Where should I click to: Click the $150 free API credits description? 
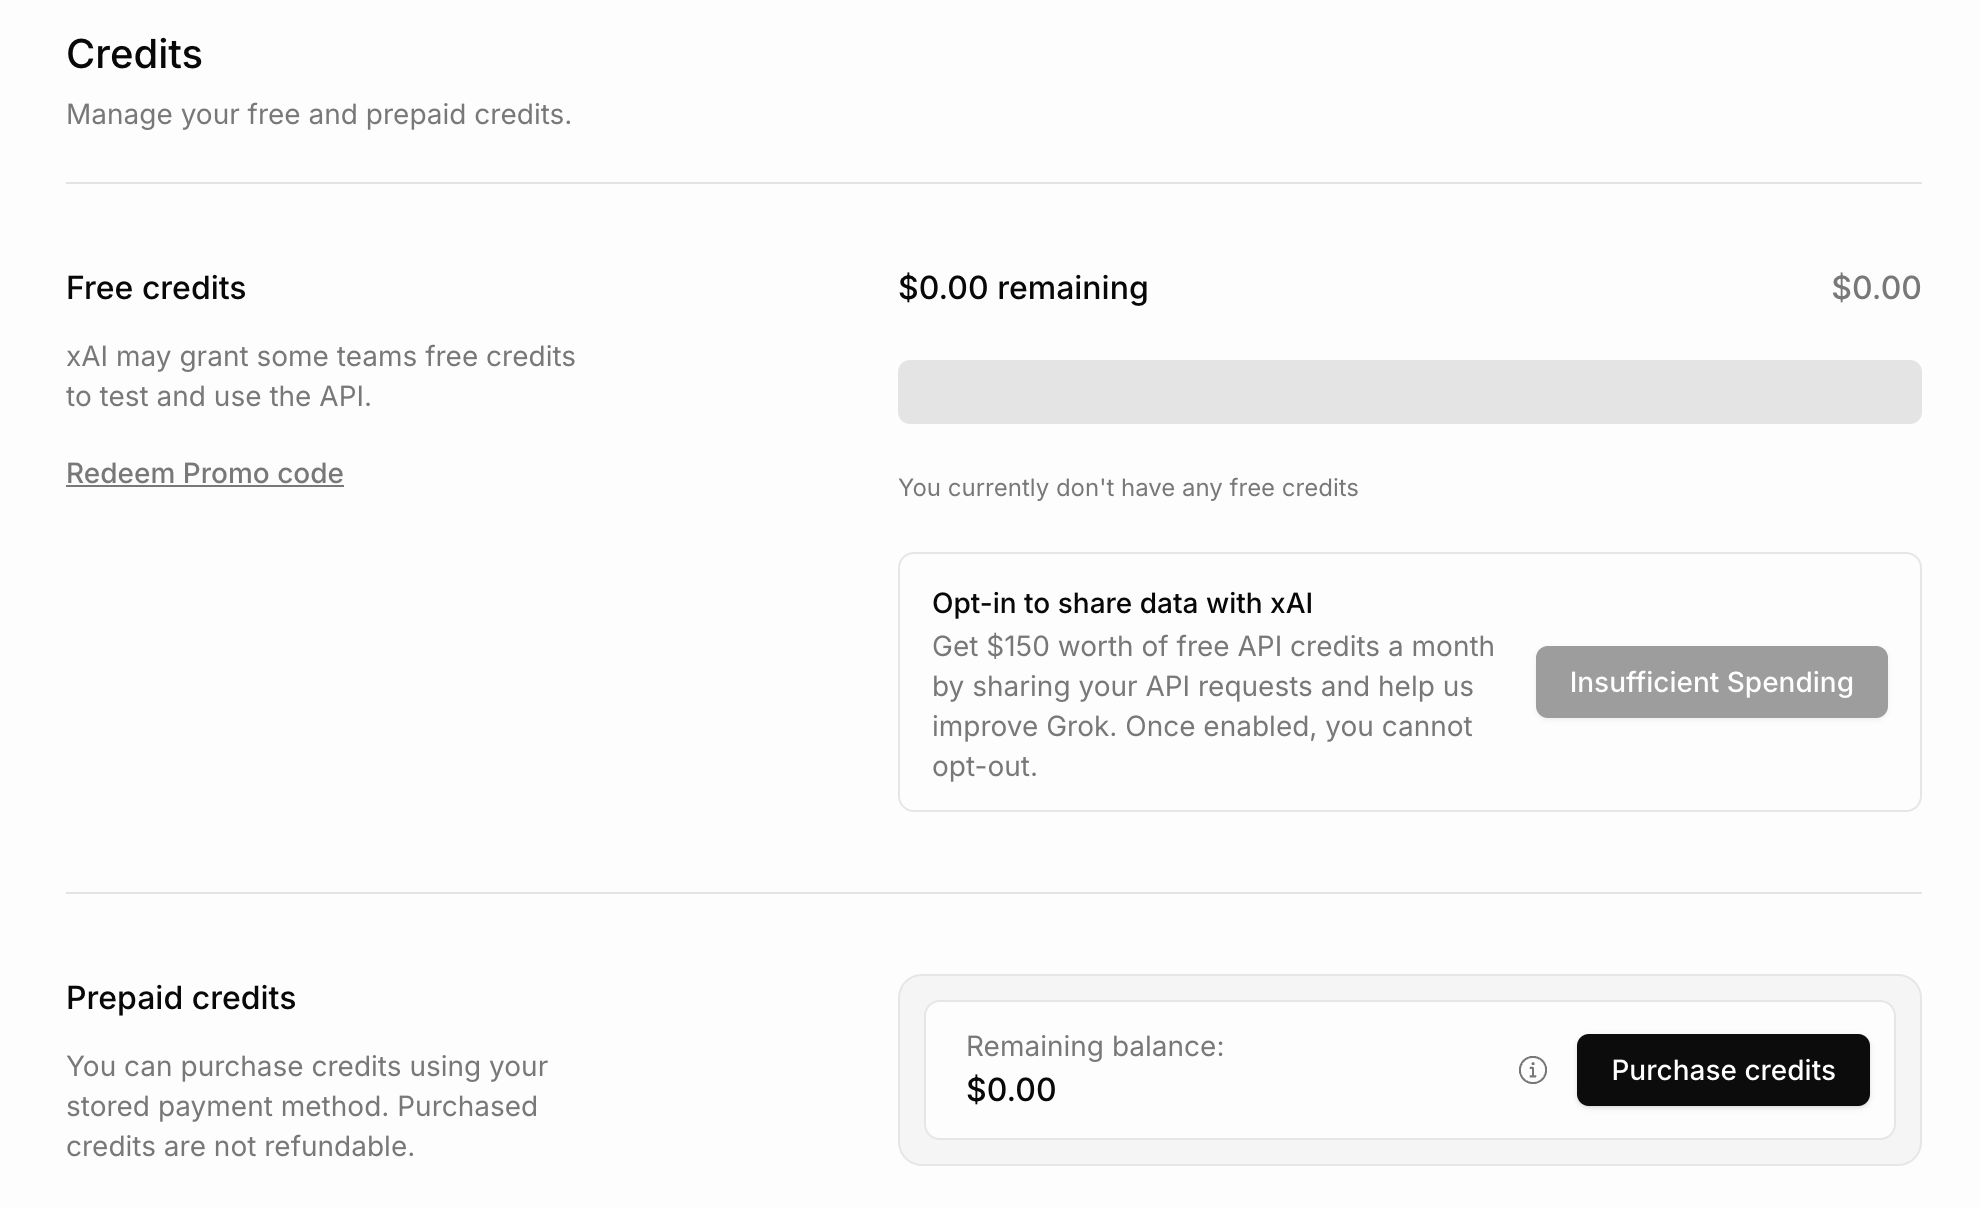tap(1213, 706)
